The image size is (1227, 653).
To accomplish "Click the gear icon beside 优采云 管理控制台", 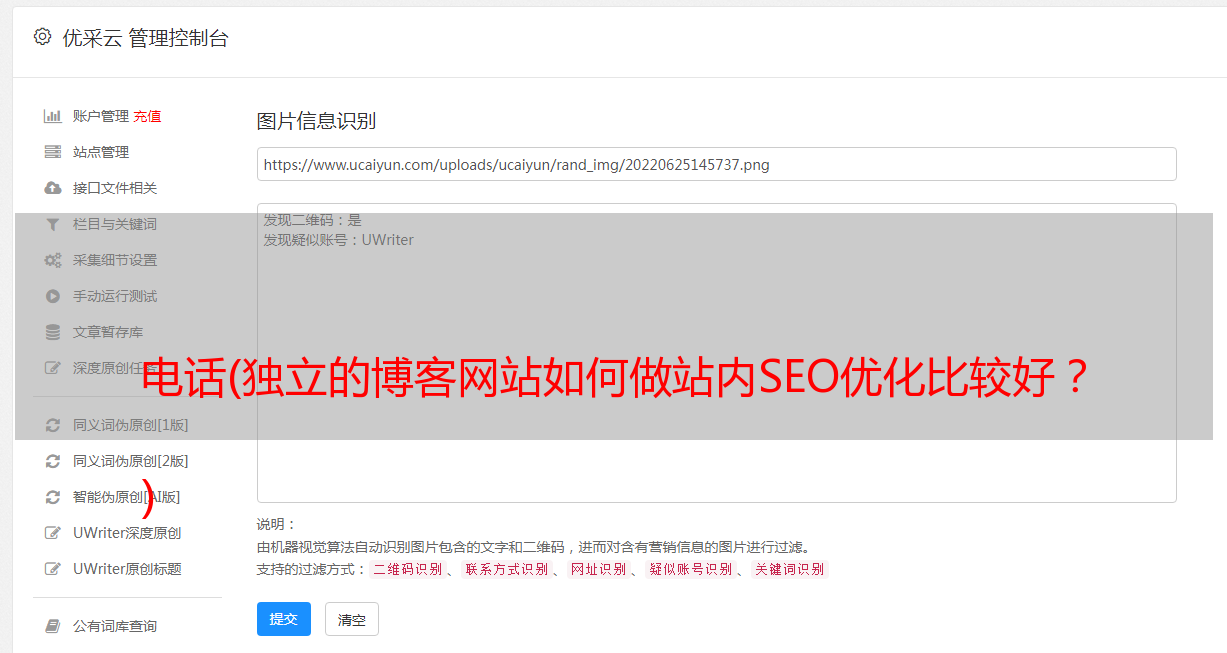I will click(42, 37).
